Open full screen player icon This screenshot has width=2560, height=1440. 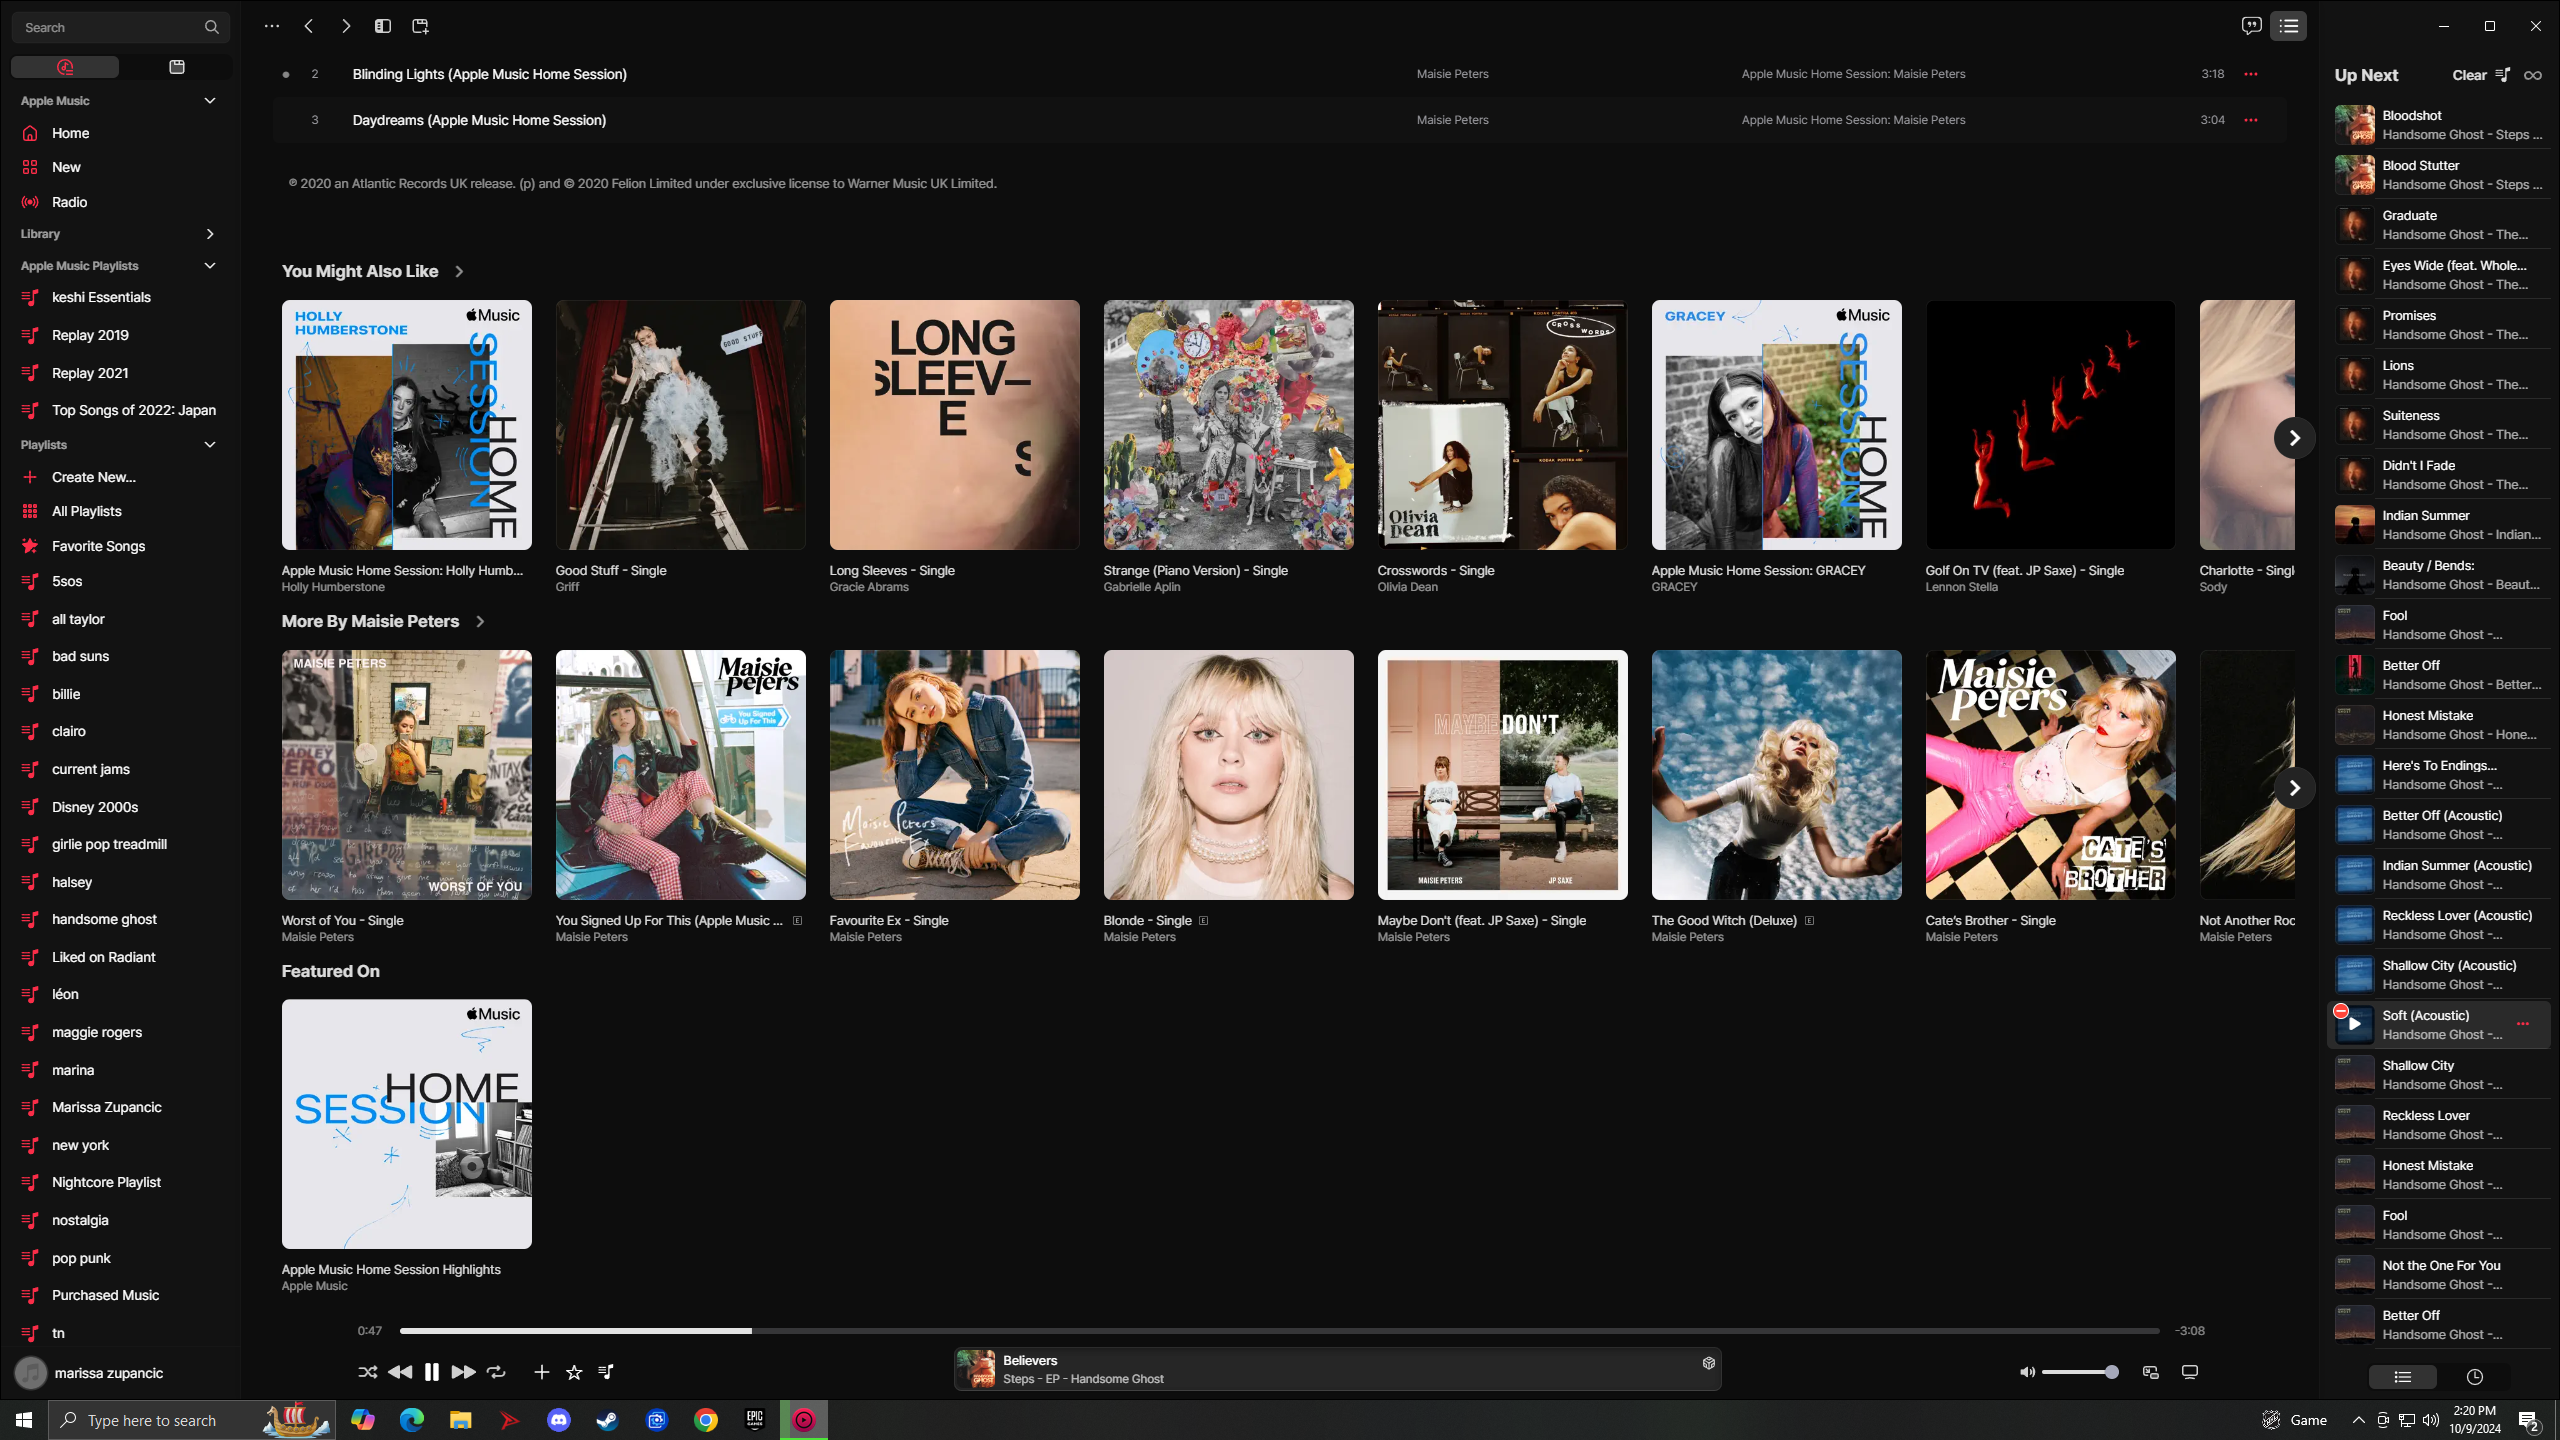pos(2190,1372)
